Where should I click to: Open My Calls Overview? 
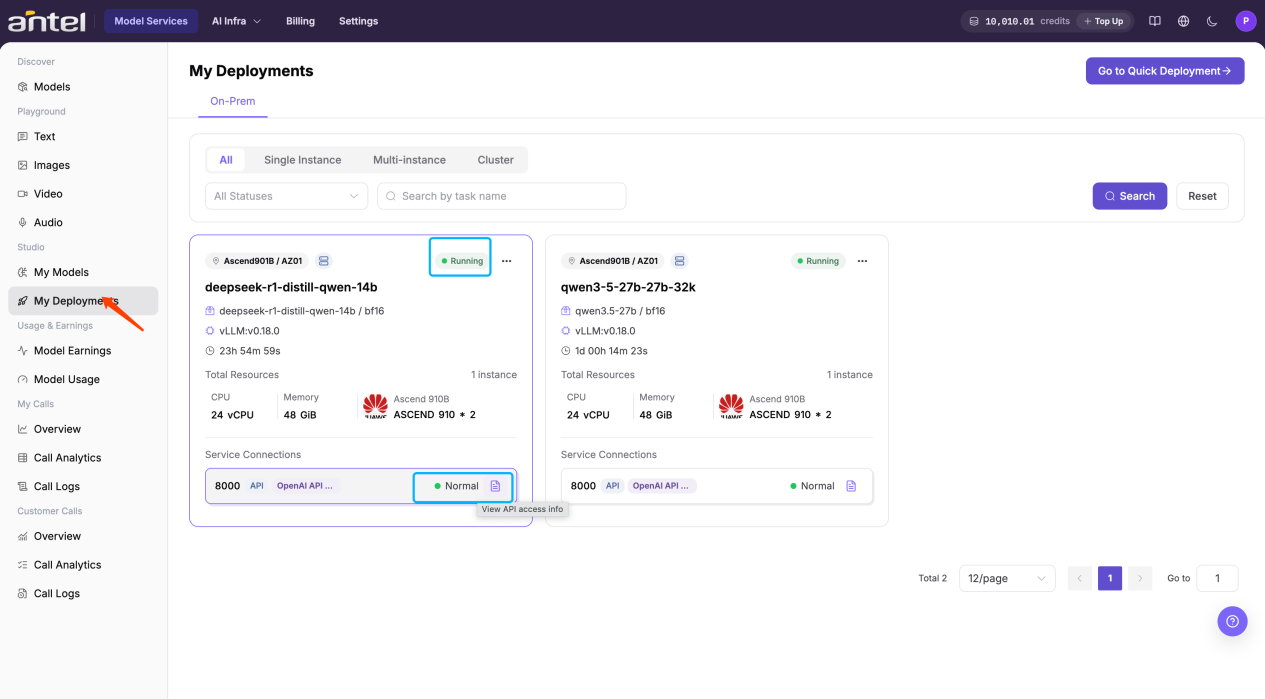coord(83,429)
